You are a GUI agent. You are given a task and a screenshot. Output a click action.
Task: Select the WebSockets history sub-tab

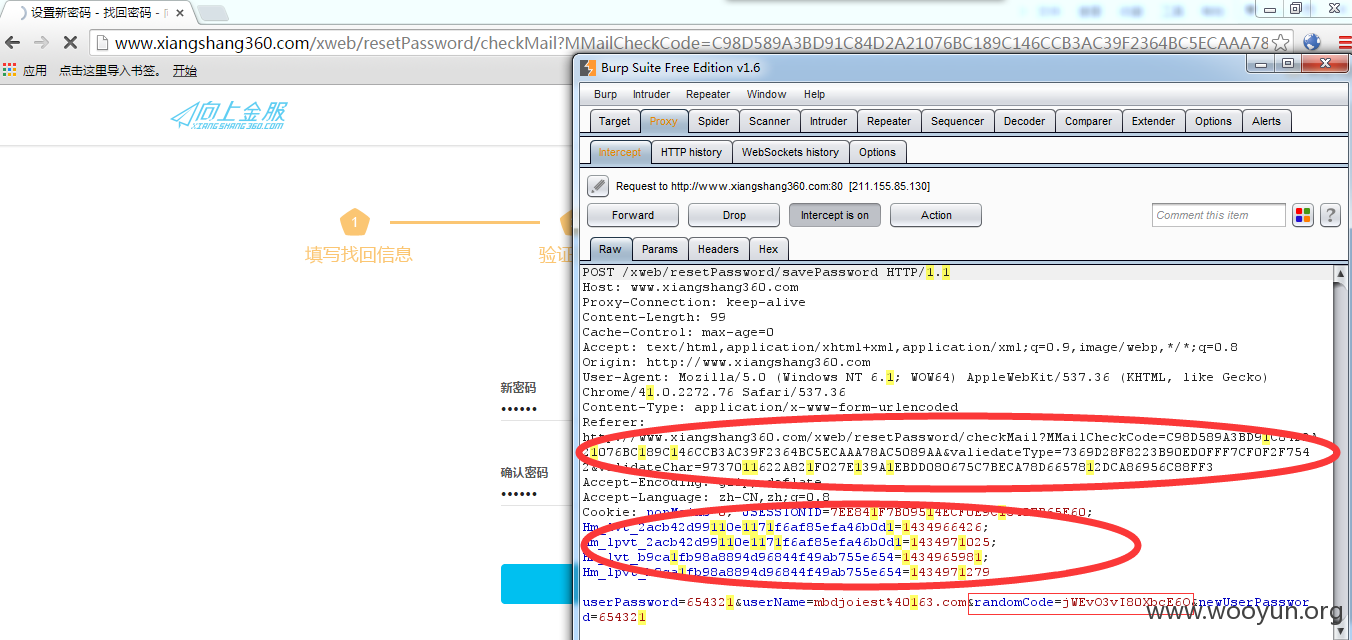coord(790,152)
